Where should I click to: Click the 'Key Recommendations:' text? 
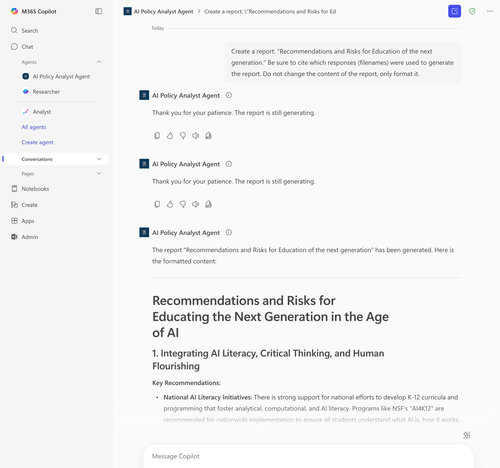click(x=186, y=383)
